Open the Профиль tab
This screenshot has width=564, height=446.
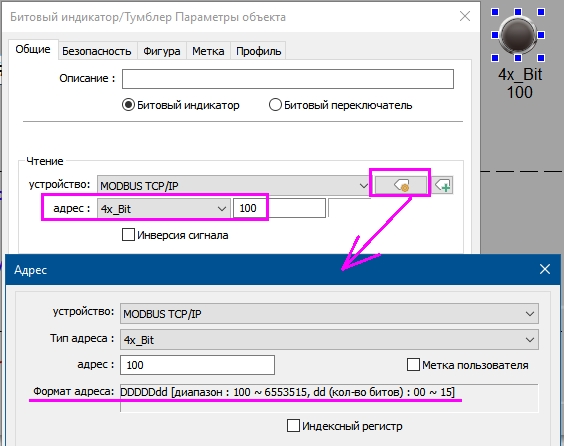(258, 51)
